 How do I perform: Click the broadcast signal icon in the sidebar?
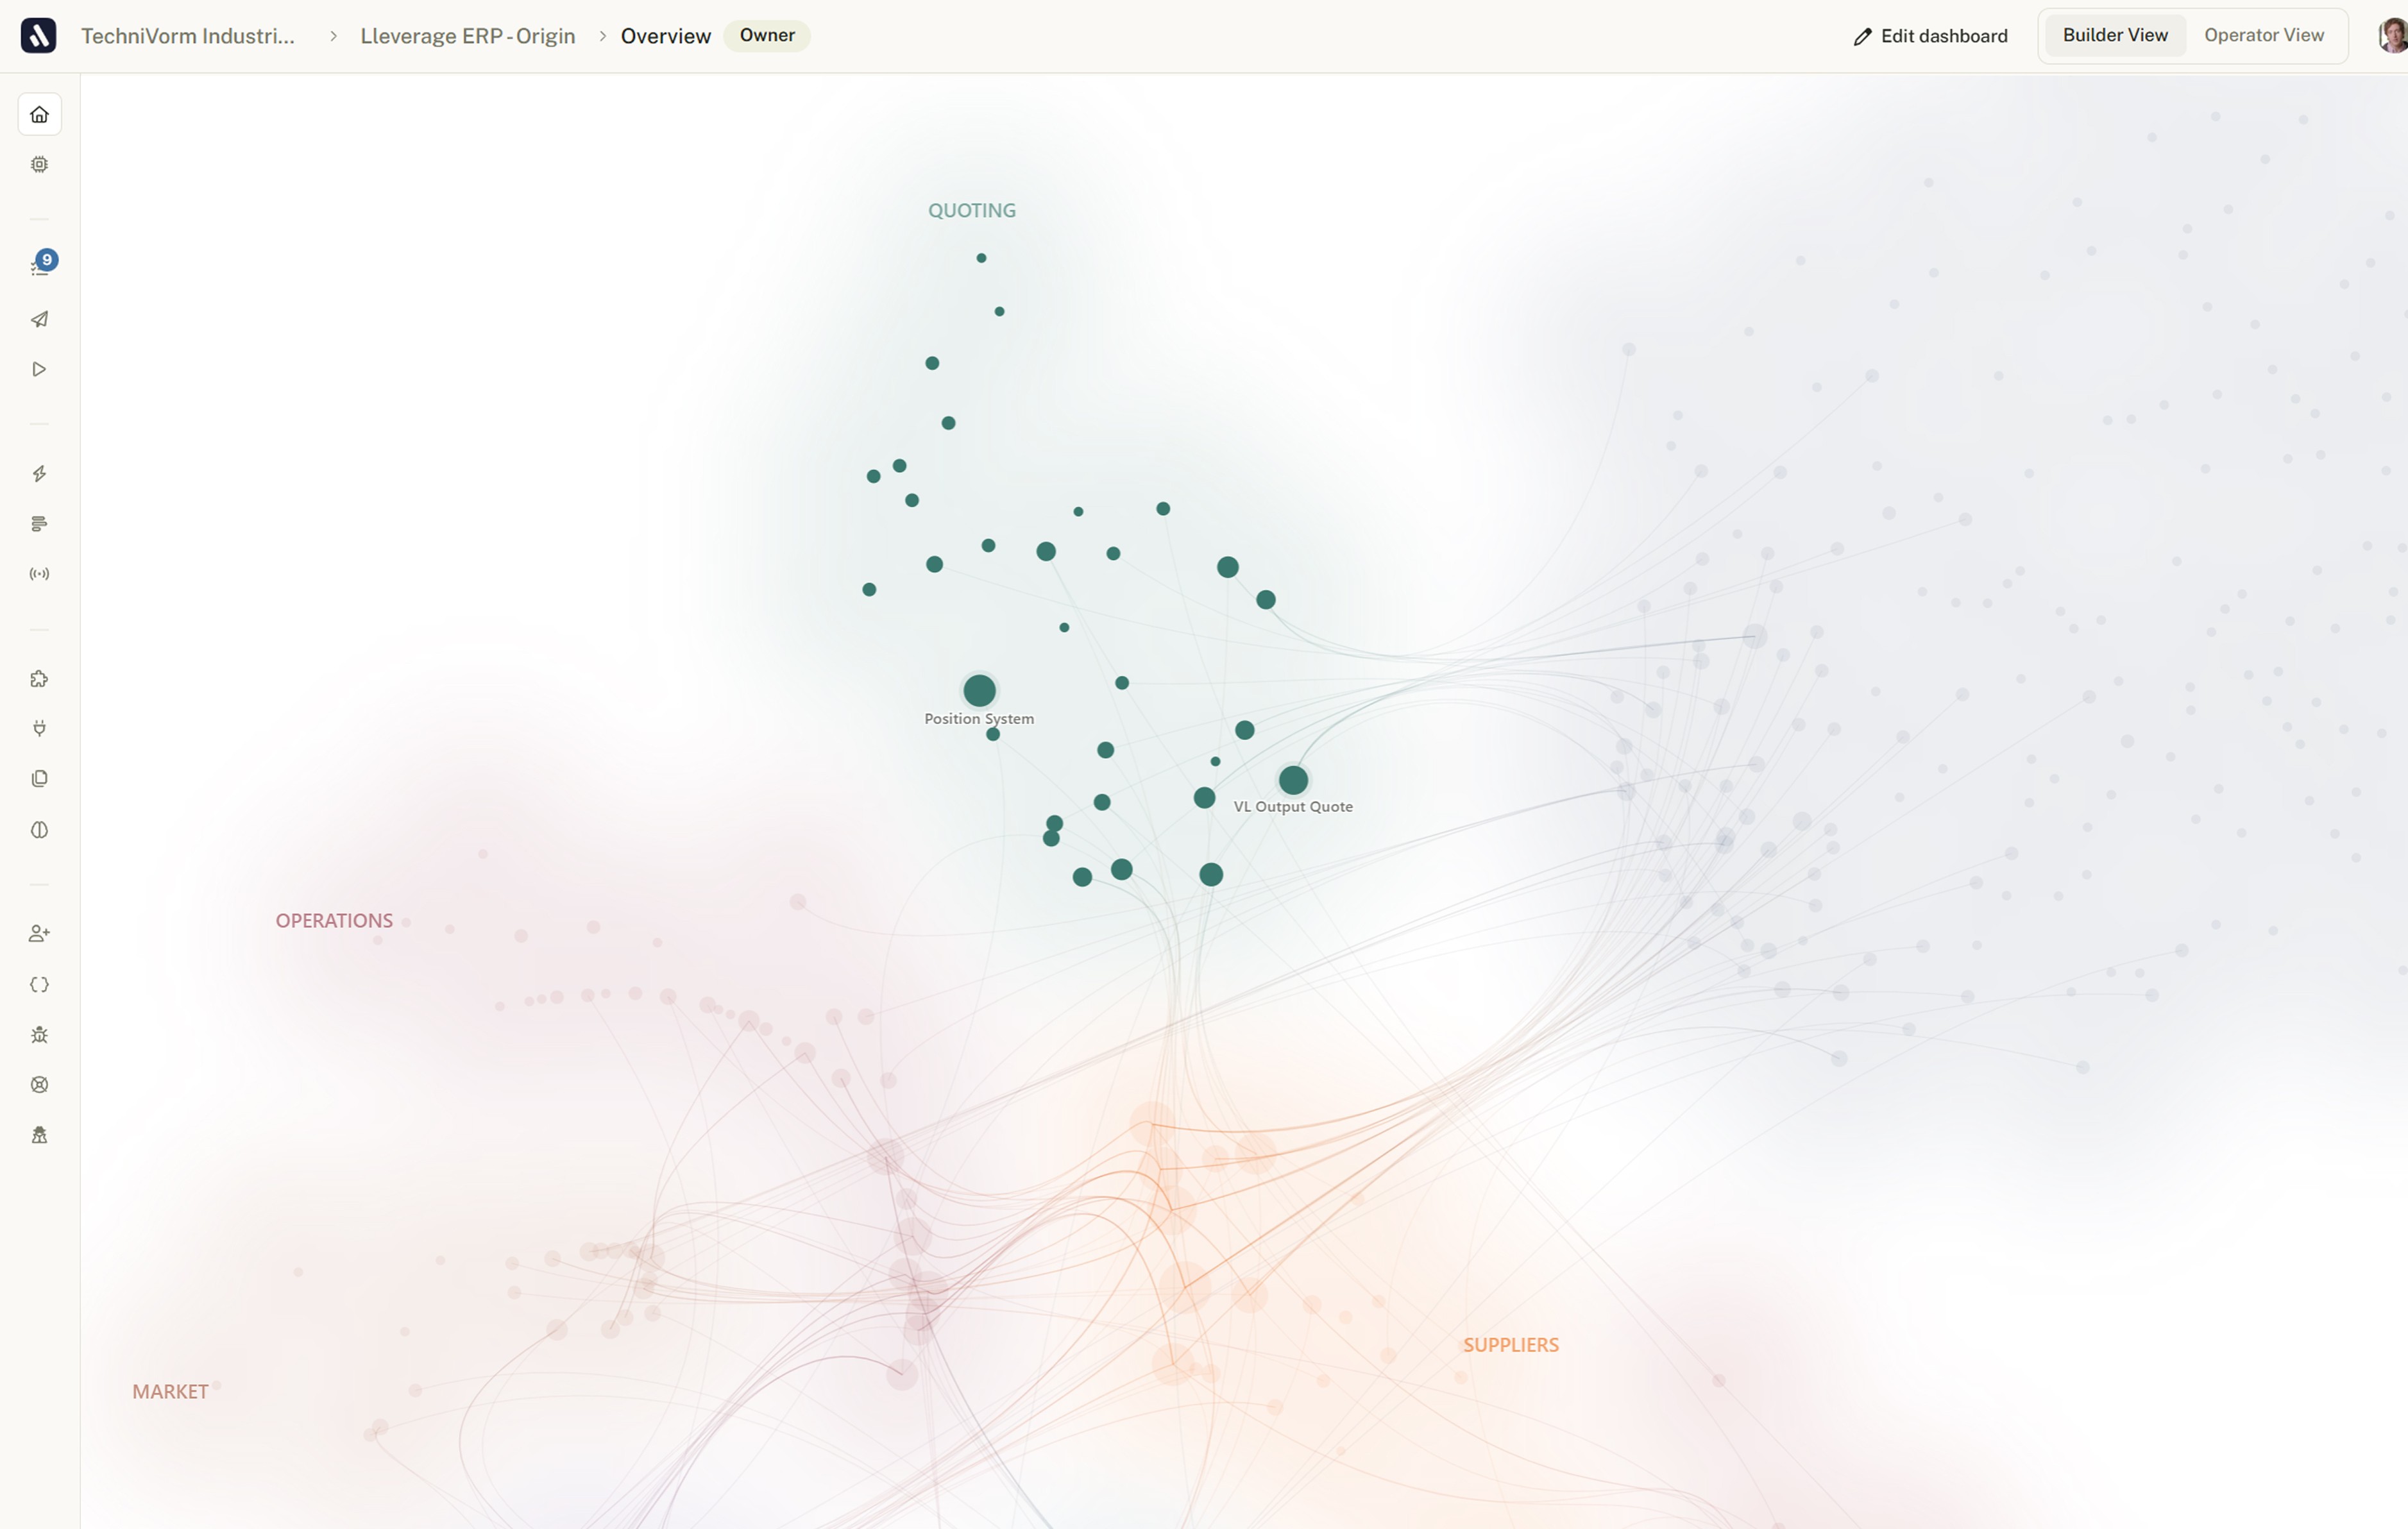[x=39, y=574]
